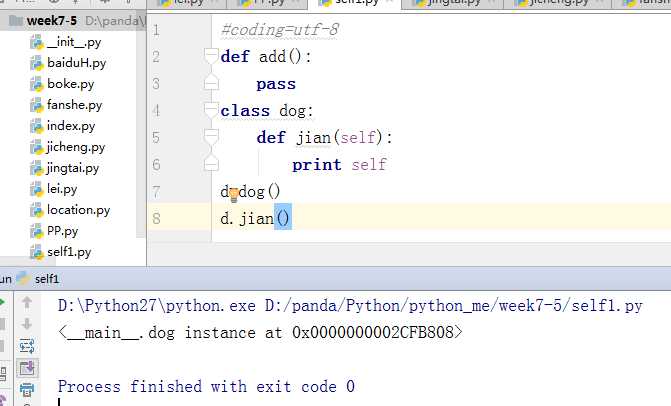This screenshot has height=406, width=671.
Task: Click the '__main__.dog instance' output line
Action: pyautogui.click(x=260, y=332)
